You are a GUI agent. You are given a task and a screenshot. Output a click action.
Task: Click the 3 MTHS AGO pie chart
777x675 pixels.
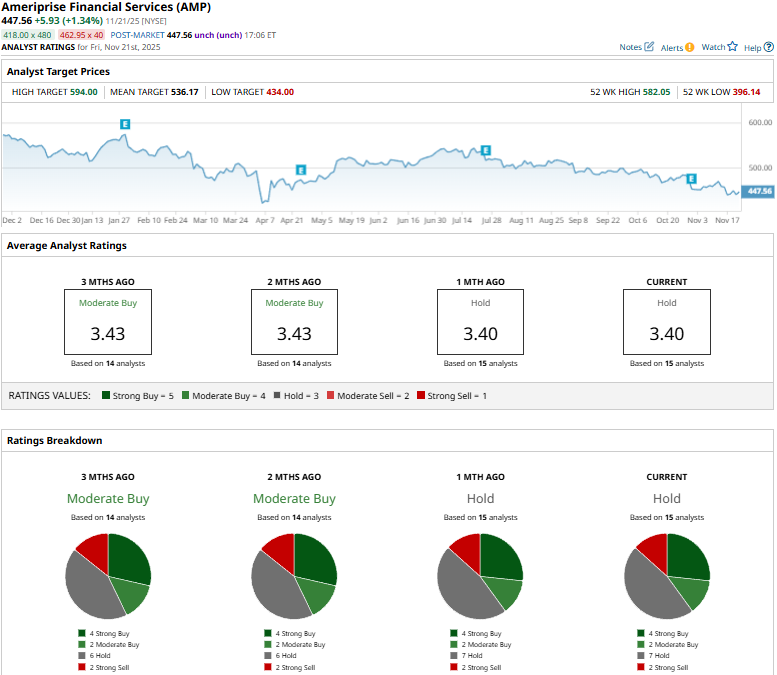pos(108,576)
